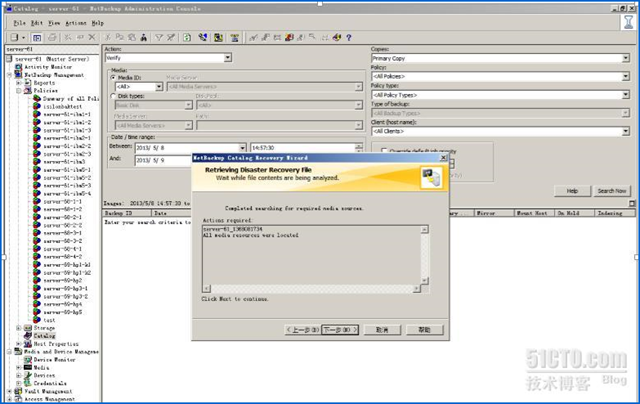Viewport: 640px width, 404px height.
Task: Click the islonbaktest policy icon
Action: (x=37, y=107)
